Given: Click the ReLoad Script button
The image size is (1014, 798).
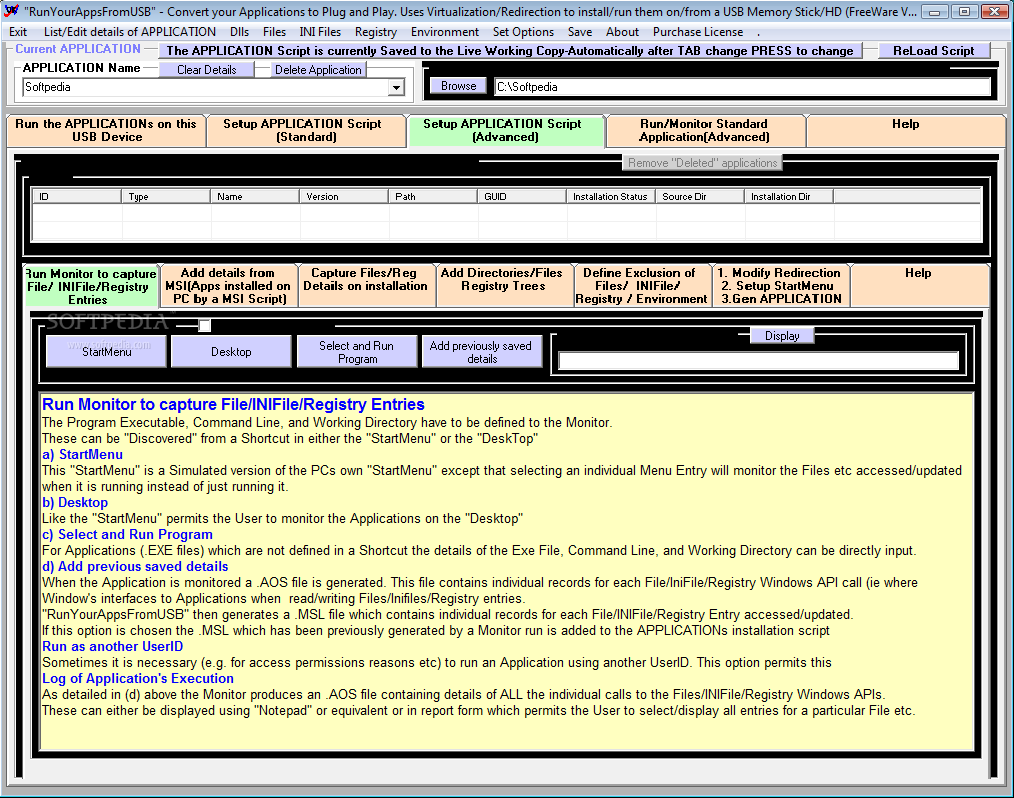Looking at the screenshot, I should [933, 50].
